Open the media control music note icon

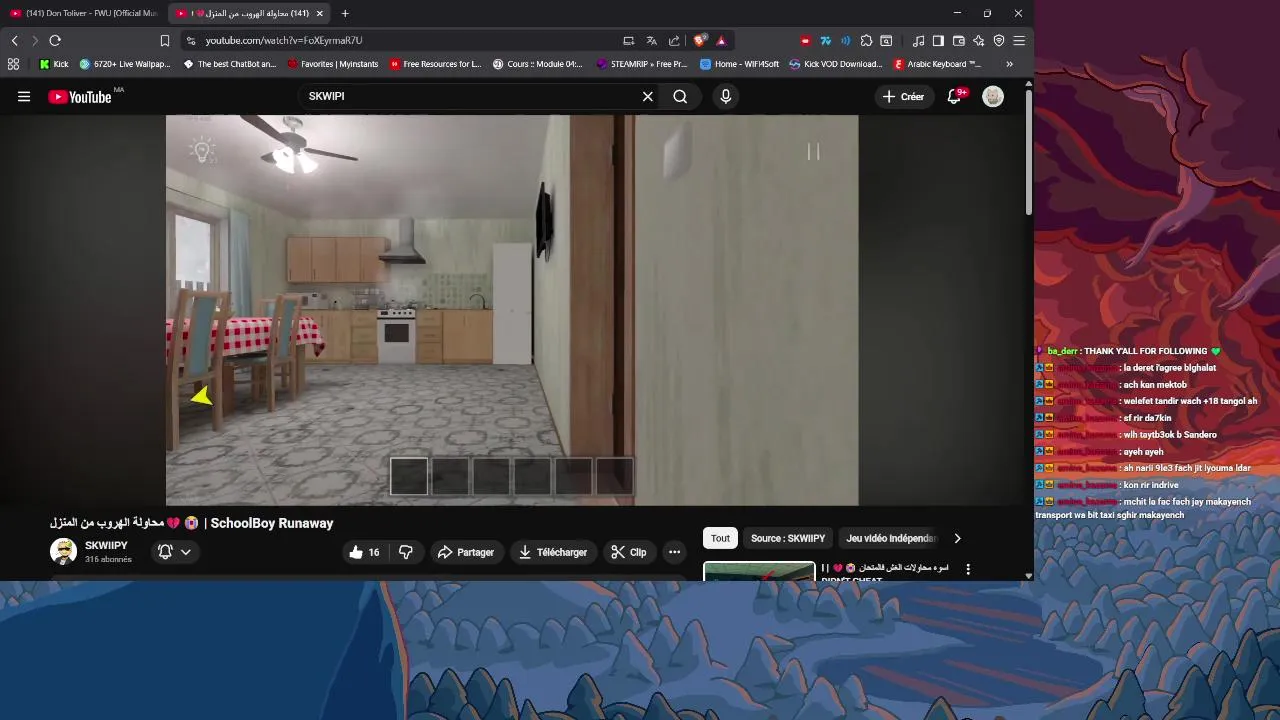pyautogui.click(x=918, y=40)
